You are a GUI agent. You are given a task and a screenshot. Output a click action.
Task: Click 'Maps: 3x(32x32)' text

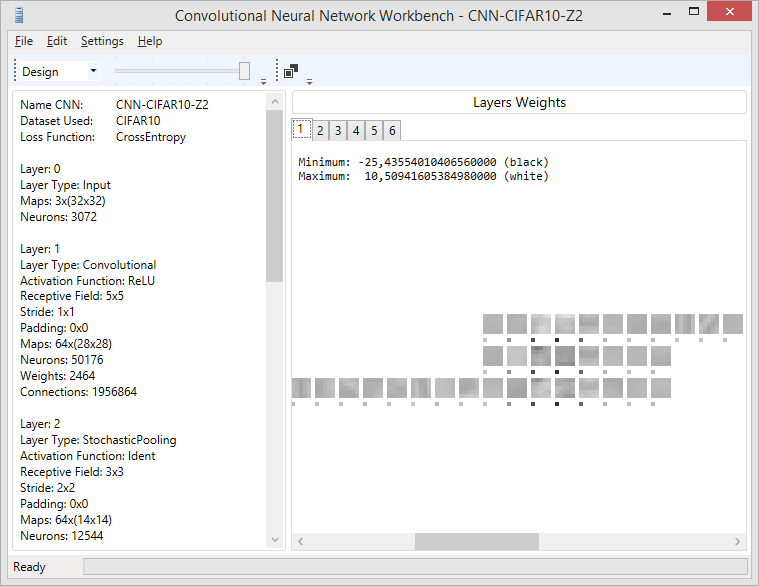[63, 201]
